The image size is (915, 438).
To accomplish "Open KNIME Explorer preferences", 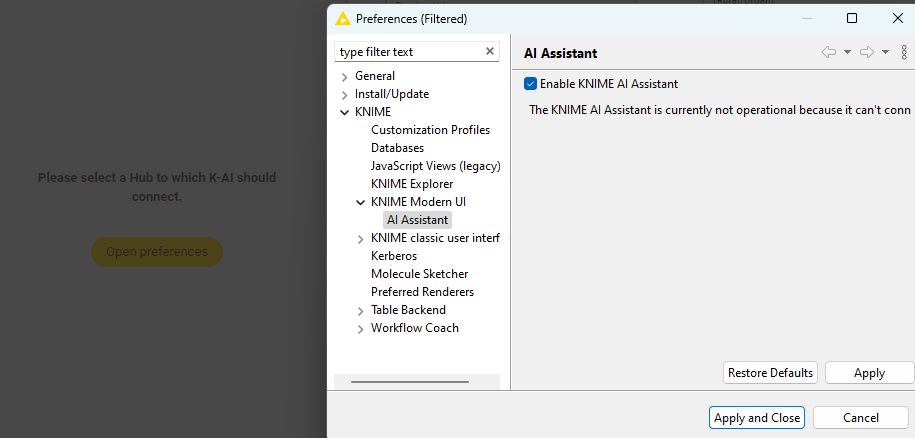I will (x=412, y=184).
